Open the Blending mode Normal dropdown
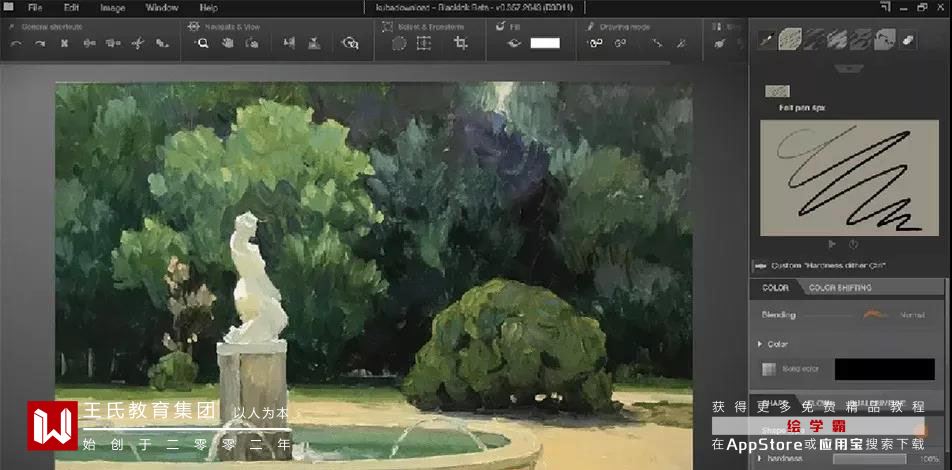Screen dimensions: 952x470 [894, 315]
